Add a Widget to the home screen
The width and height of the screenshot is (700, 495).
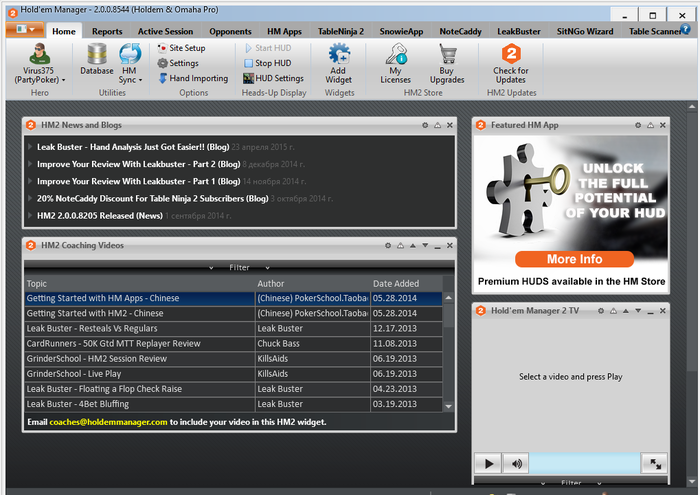[x=338, y=63]
